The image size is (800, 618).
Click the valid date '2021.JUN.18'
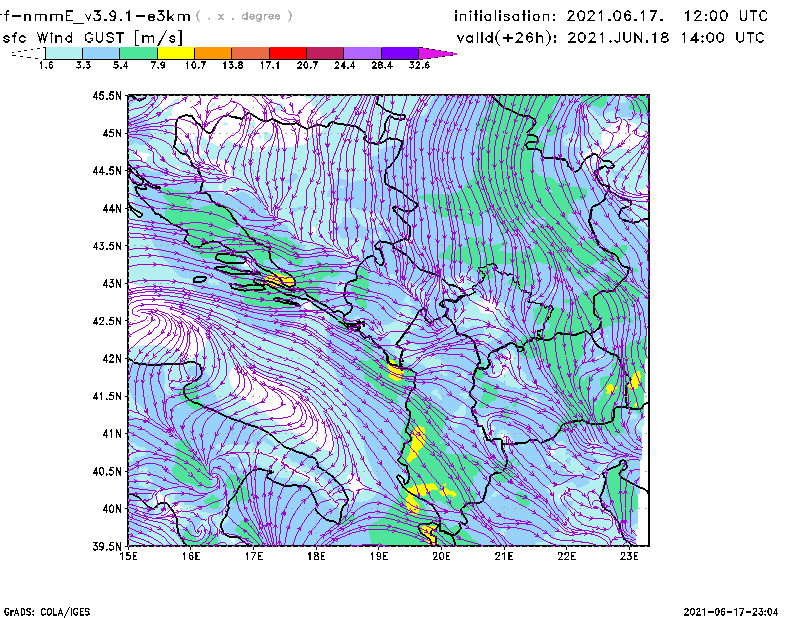(x=618, y=38)
